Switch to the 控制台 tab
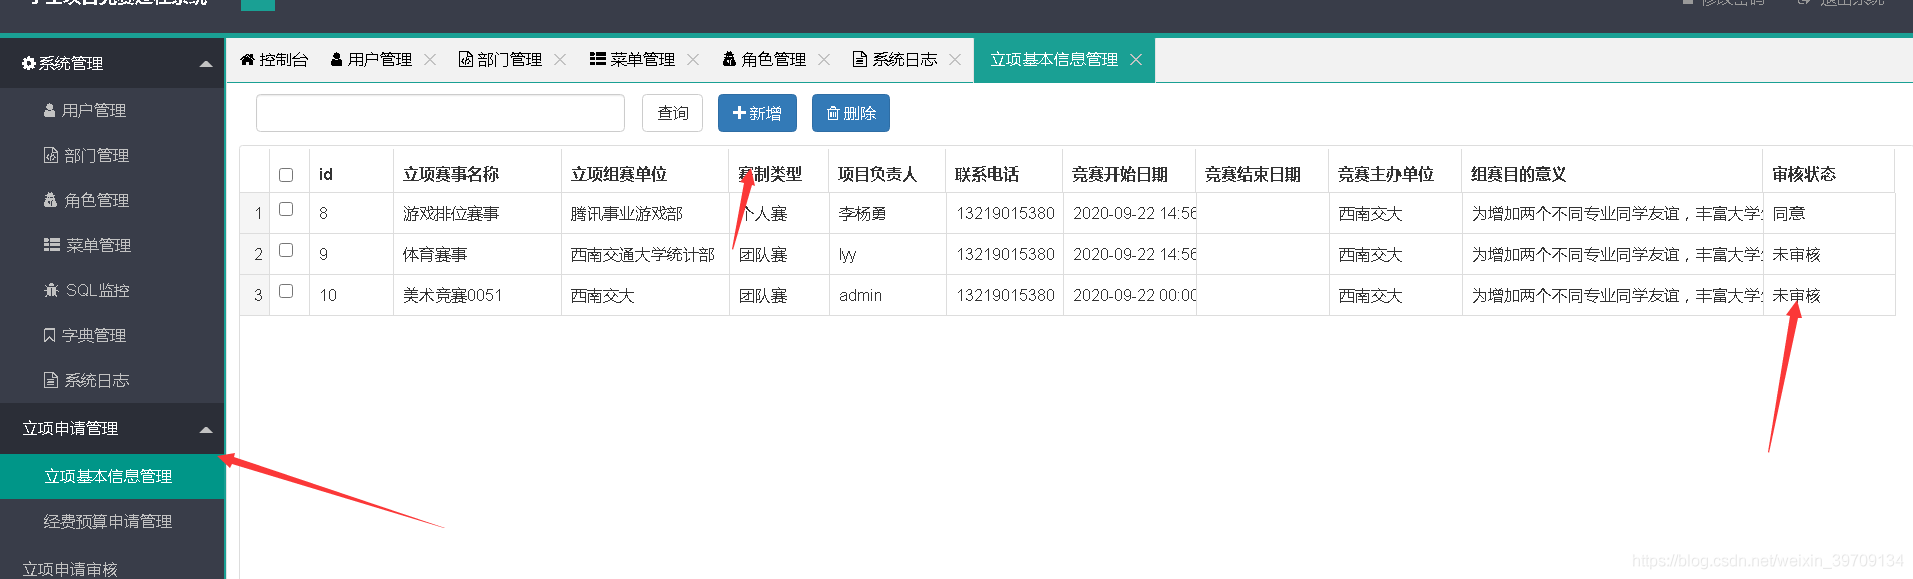1913x579 pixels. [x=274, y=59]
